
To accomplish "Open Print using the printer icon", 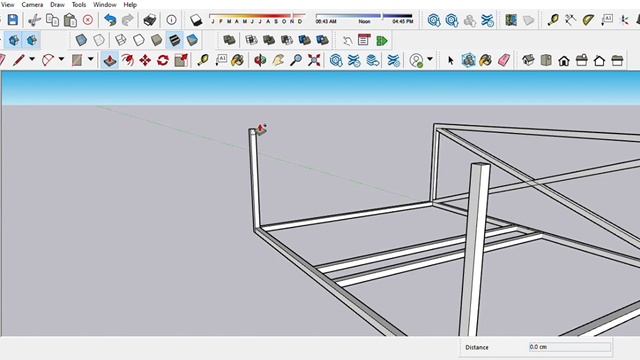I will coord(150,20).
